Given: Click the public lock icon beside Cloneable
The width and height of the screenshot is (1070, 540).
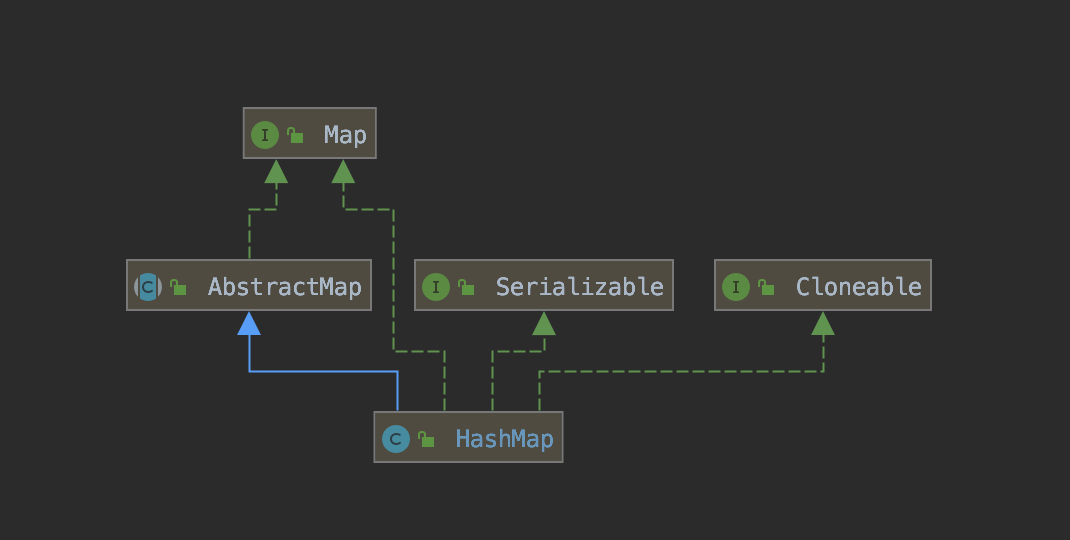Looking at the screenshot, I should coord(766,287).
